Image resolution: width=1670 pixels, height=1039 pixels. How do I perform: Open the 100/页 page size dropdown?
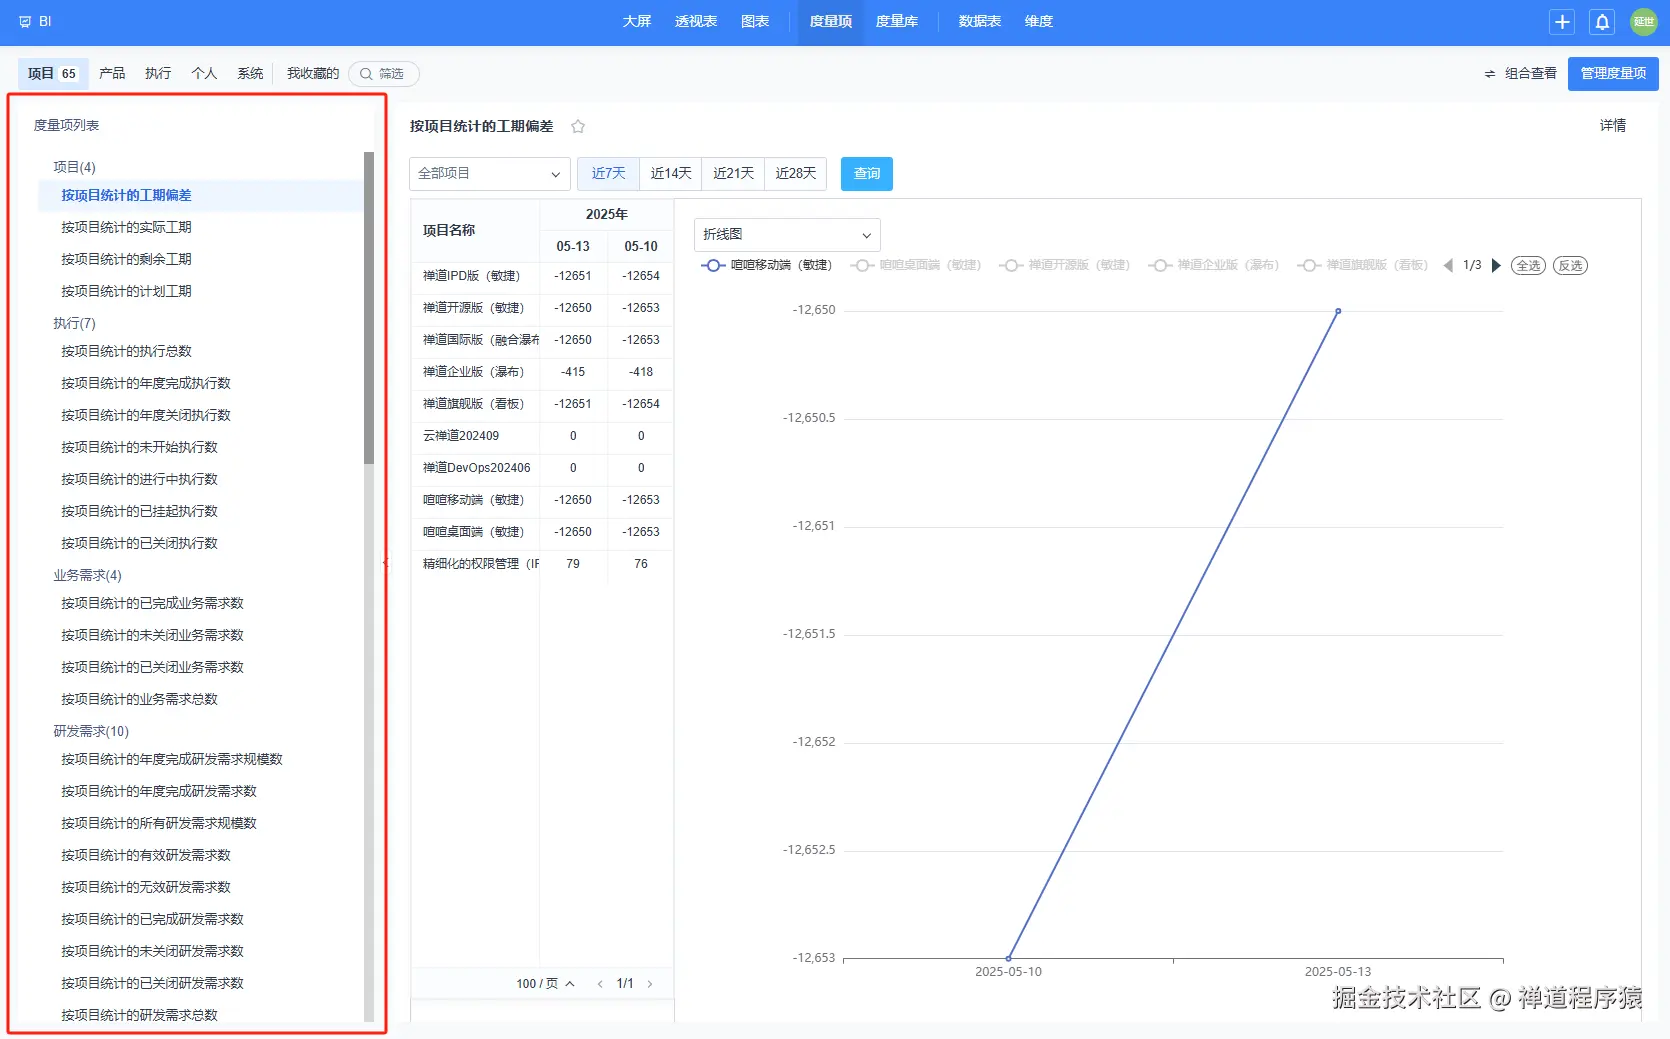coord(545,984)
